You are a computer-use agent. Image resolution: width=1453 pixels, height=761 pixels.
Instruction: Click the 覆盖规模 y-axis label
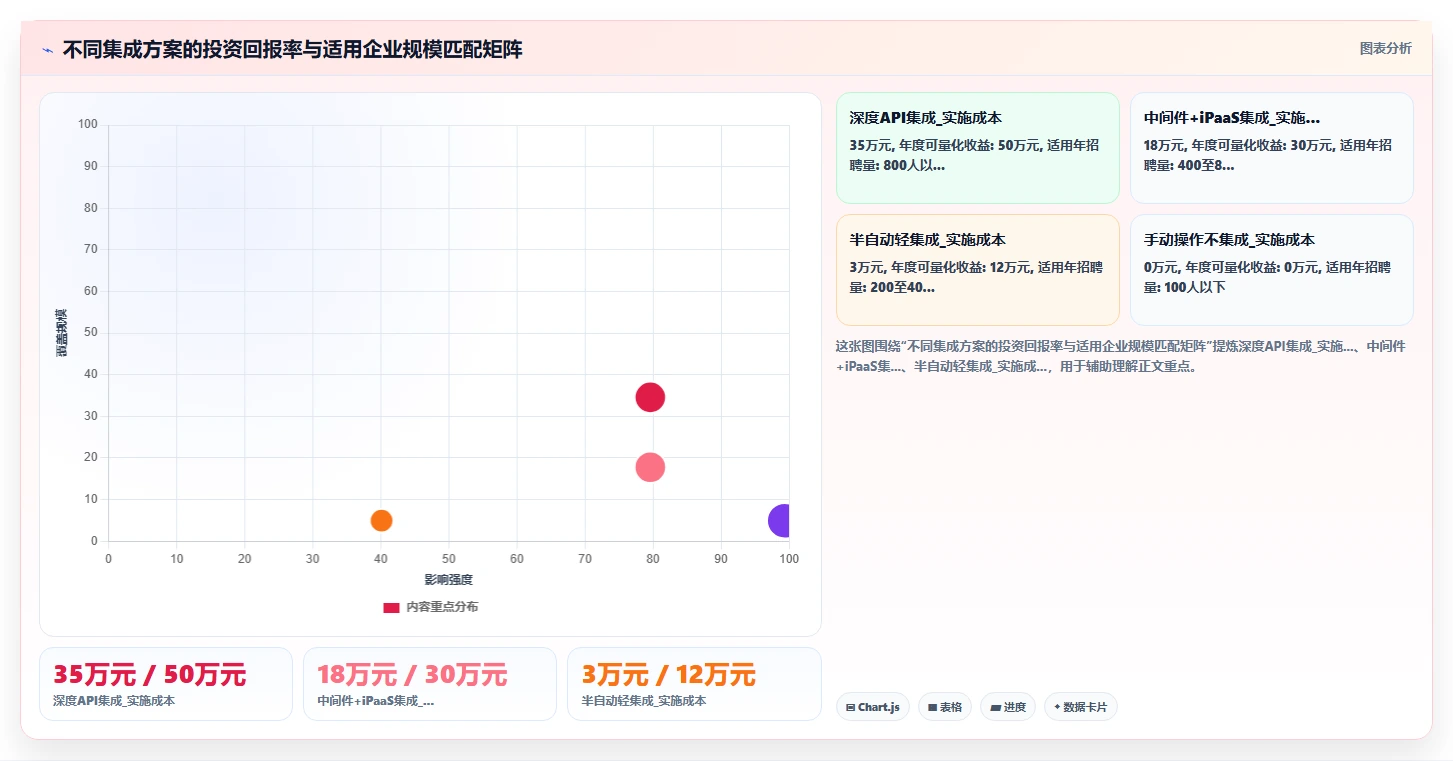(x=61, y=333)
